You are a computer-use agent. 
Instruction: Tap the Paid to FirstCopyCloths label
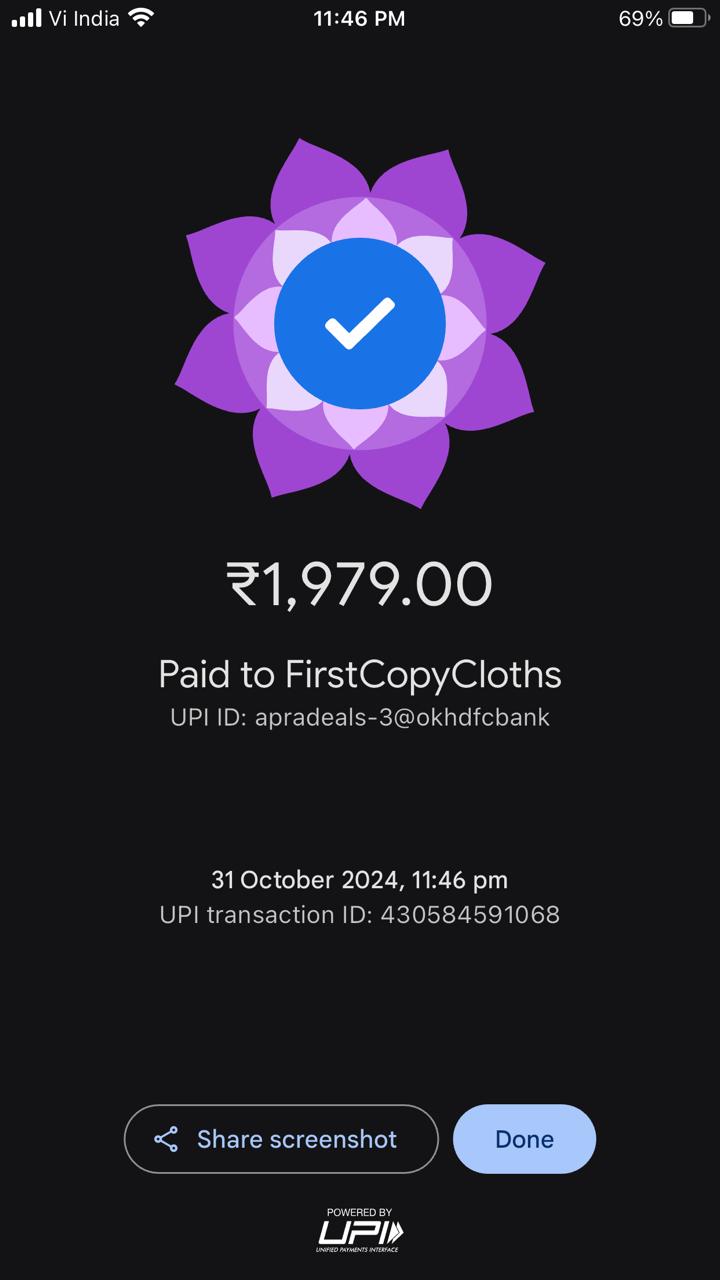tap(360, 675)
